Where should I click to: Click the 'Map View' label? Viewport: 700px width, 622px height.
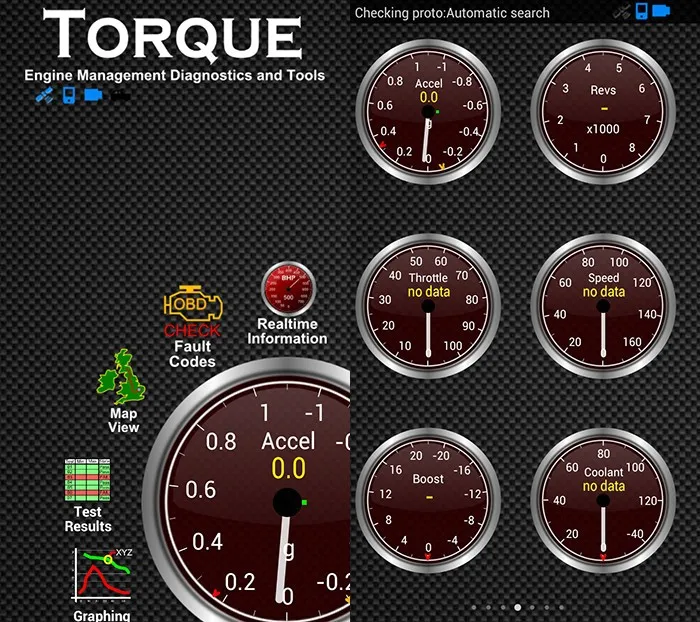click(124, 420)
